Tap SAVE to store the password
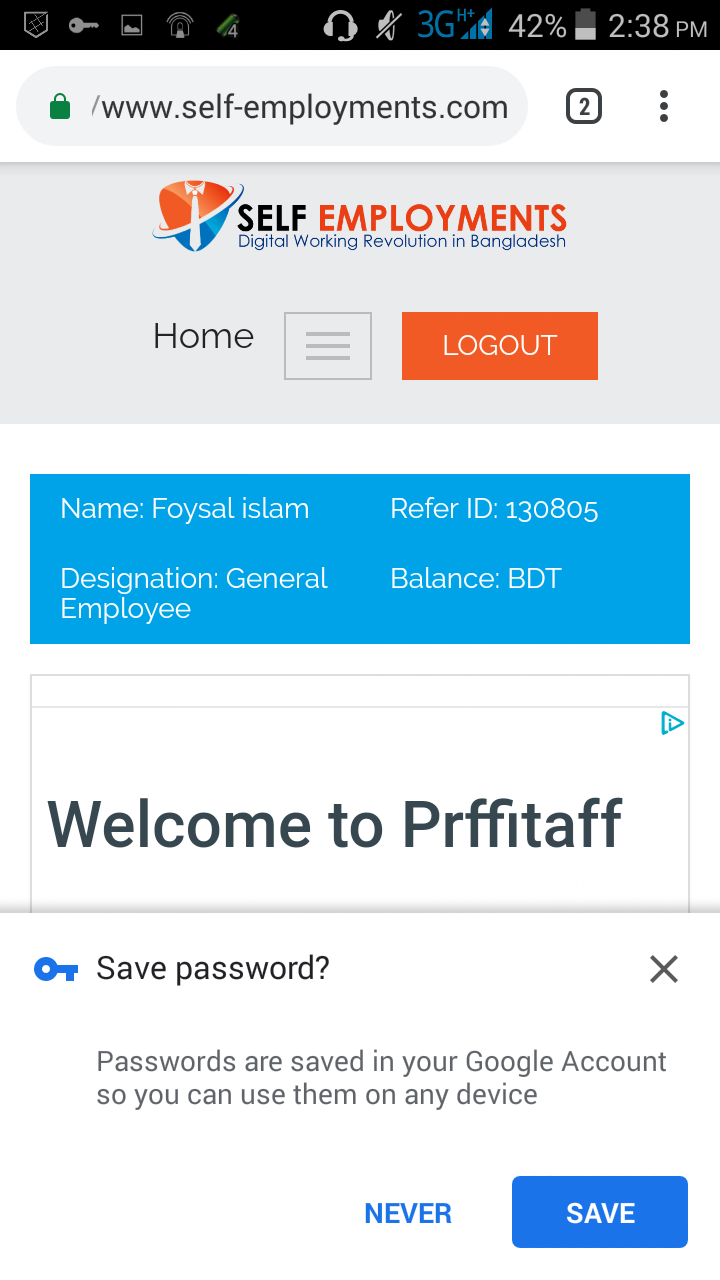Image resolution: width=720 pixels, height=1280 pixels. coord(600,1212)
